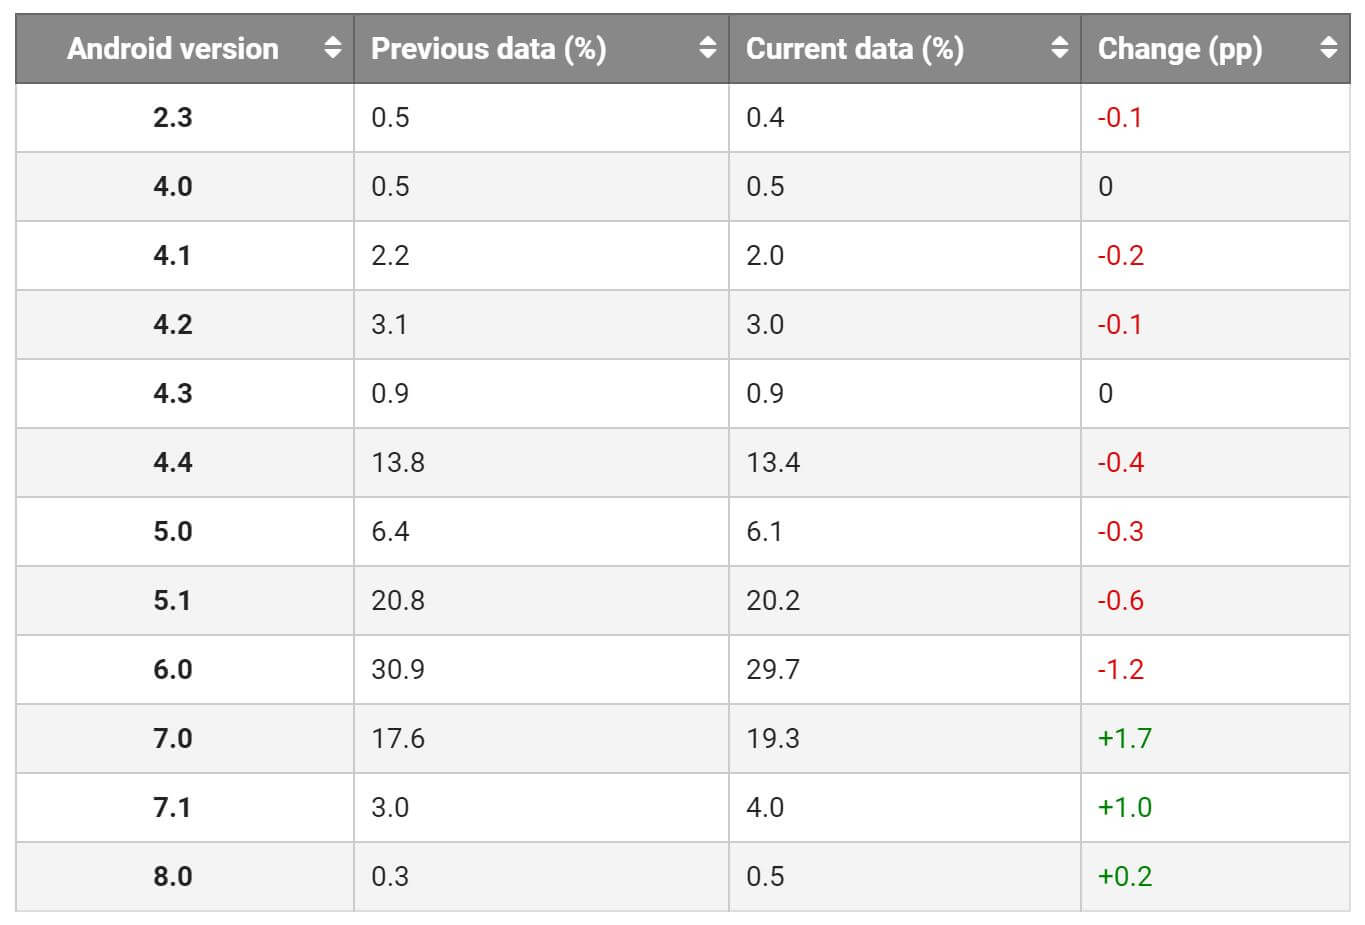The image size is (1365, 925).
Task: Click current data value 19.3
Action: (x=773, y=738)
